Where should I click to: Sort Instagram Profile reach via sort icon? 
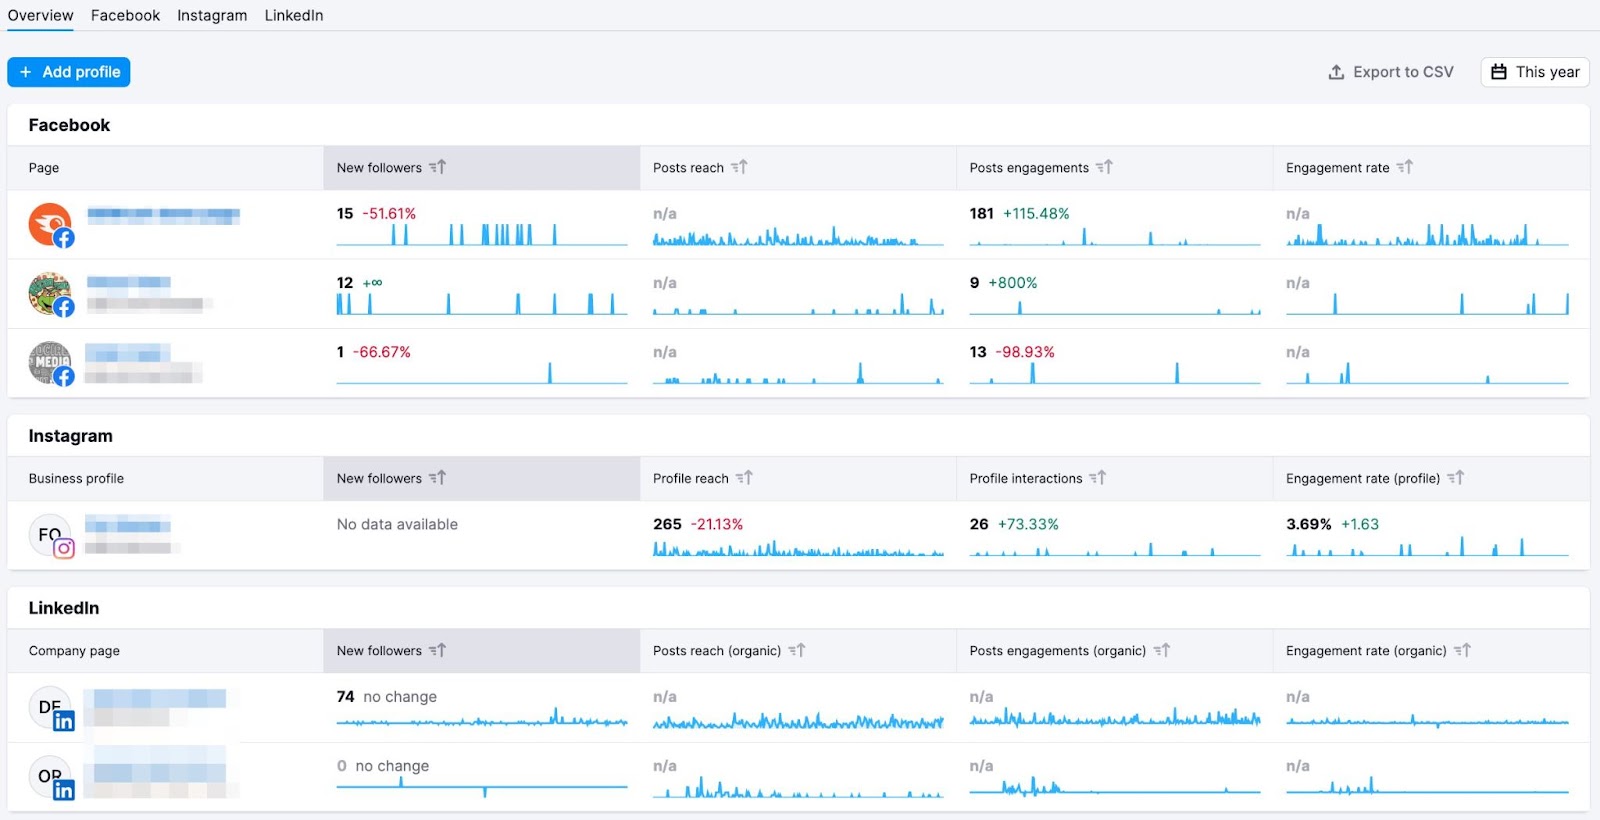[x=744, y=478]
